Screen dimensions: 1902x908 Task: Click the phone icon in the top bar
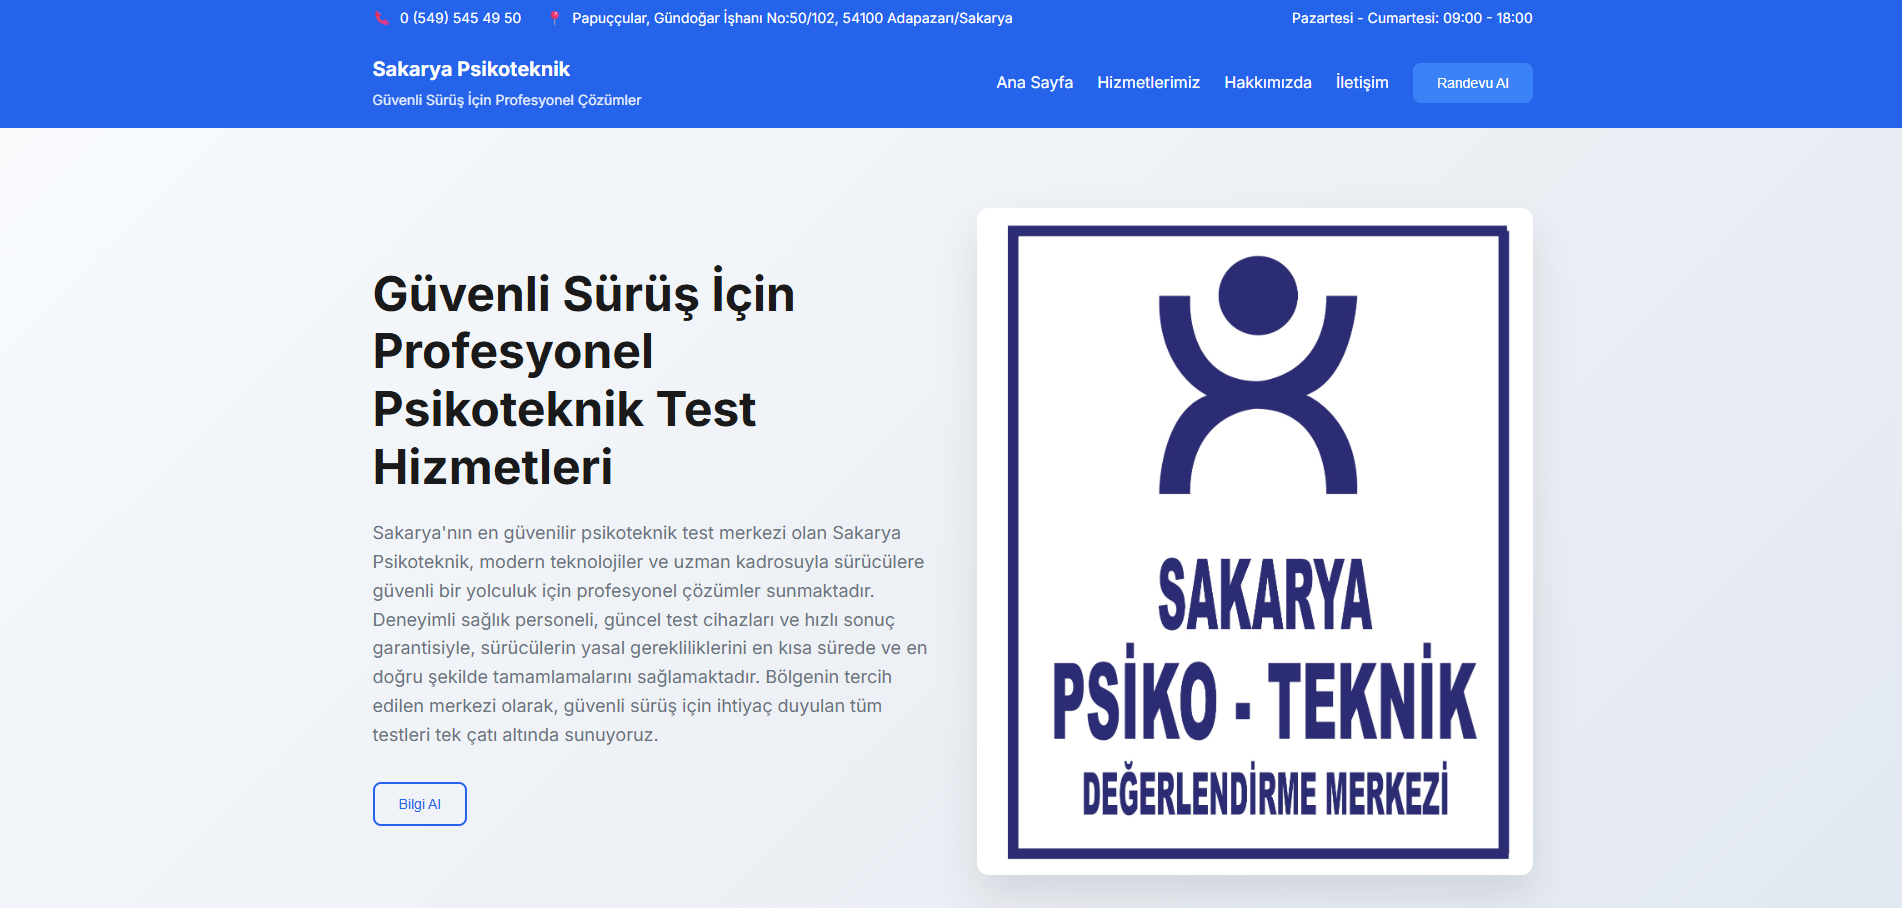(x=381, y=17)
